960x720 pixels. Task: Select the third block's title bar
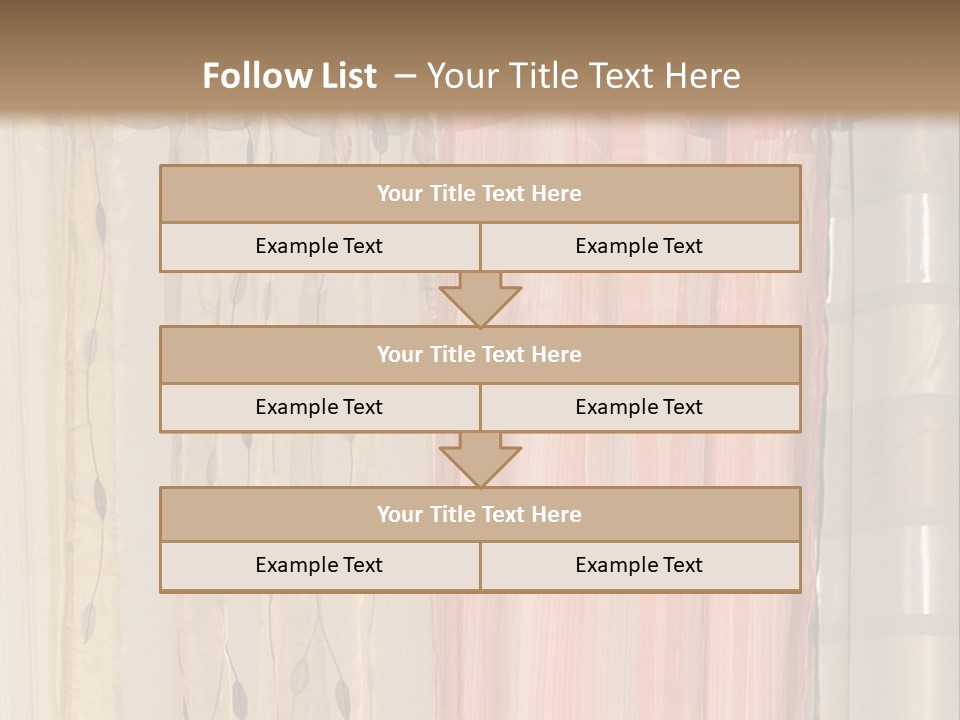(x=480, y=514)
